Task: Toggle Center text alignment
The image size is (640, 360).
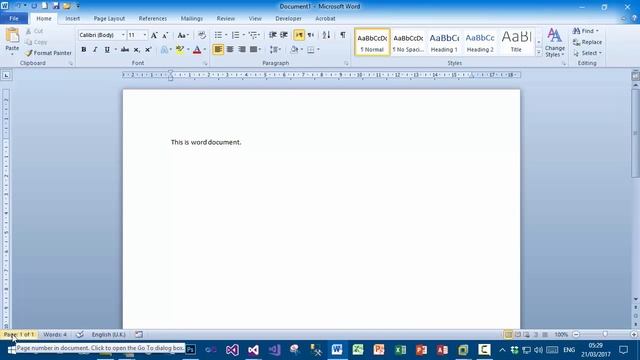Action: pyautogui.click(x=230, y=50)
